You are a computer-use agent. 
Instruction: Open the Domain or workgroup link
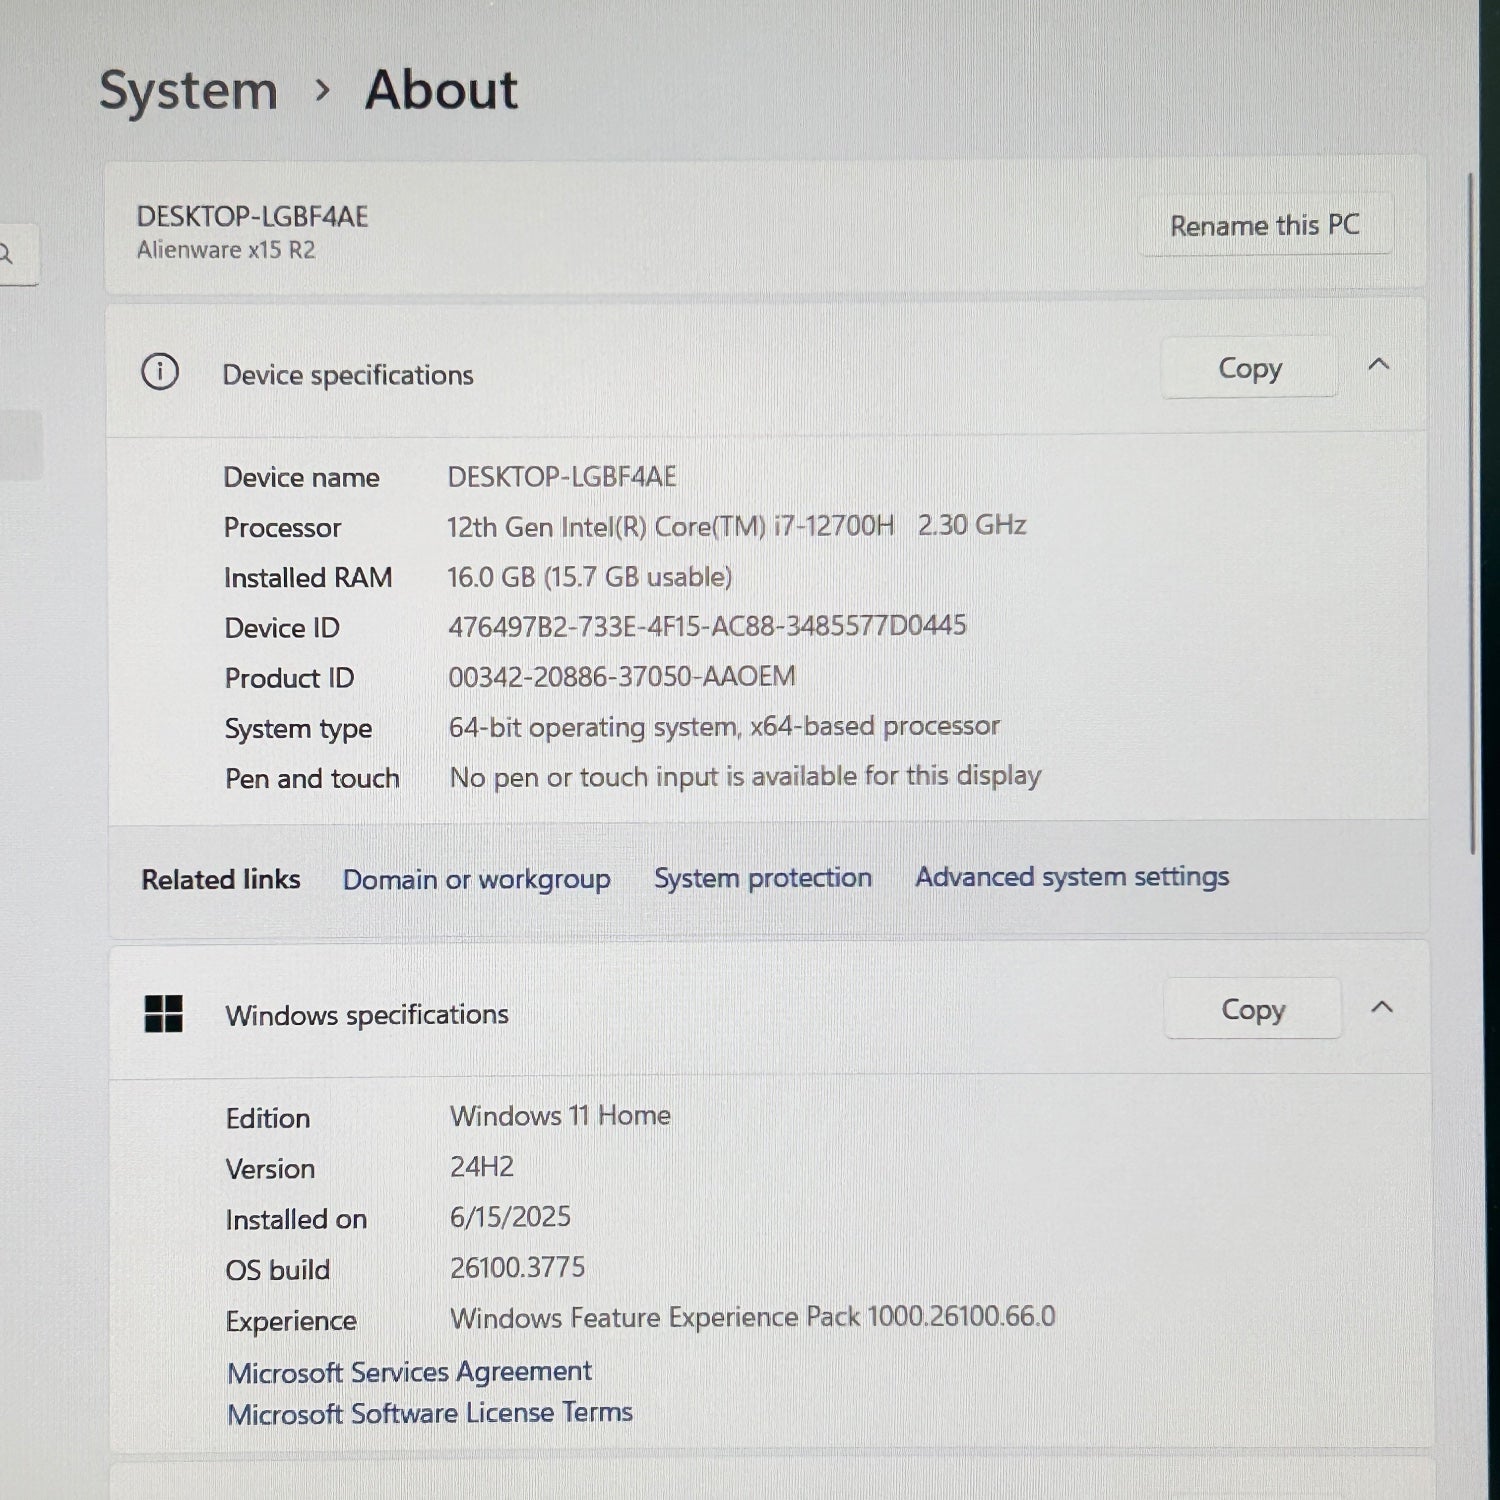[476, 879]
